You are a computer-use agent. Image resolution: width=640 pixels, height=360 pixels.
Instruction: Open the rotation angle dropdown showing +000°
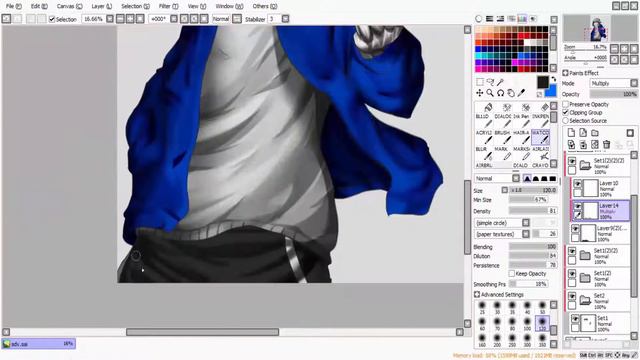pyautogui.click(x=174, y=19)
